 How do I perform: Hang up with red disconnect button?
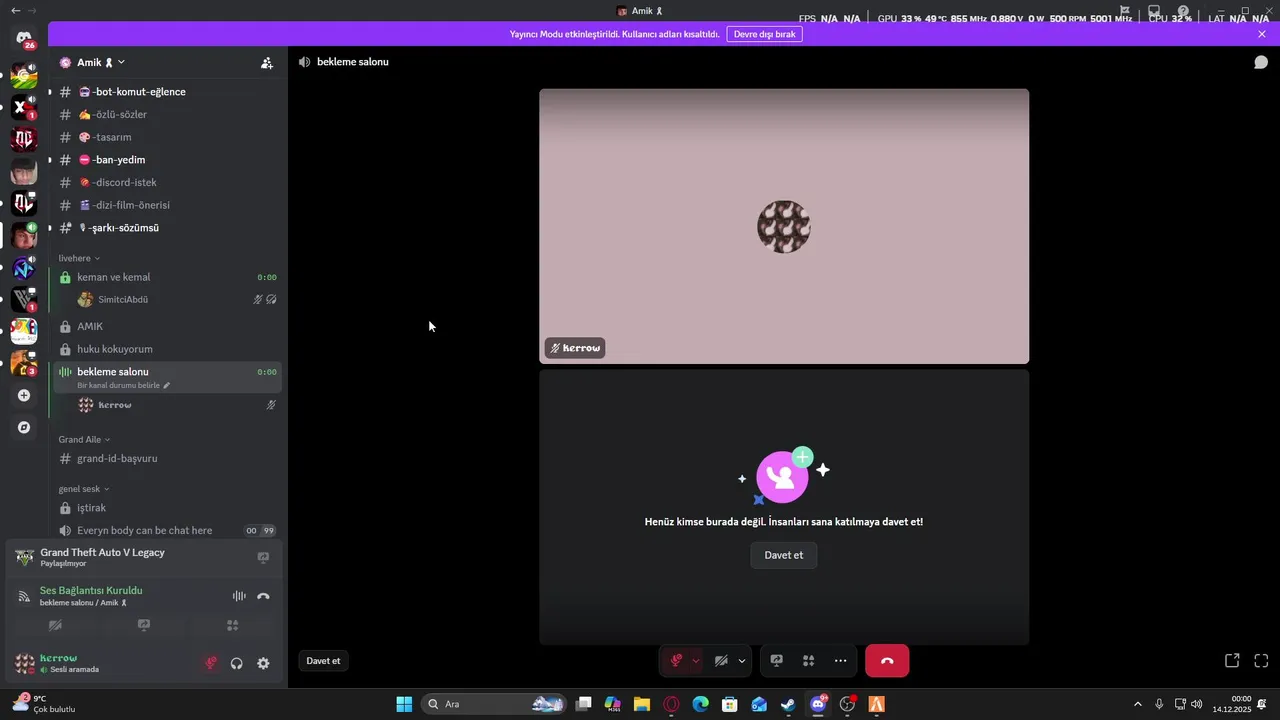point(887,660)
